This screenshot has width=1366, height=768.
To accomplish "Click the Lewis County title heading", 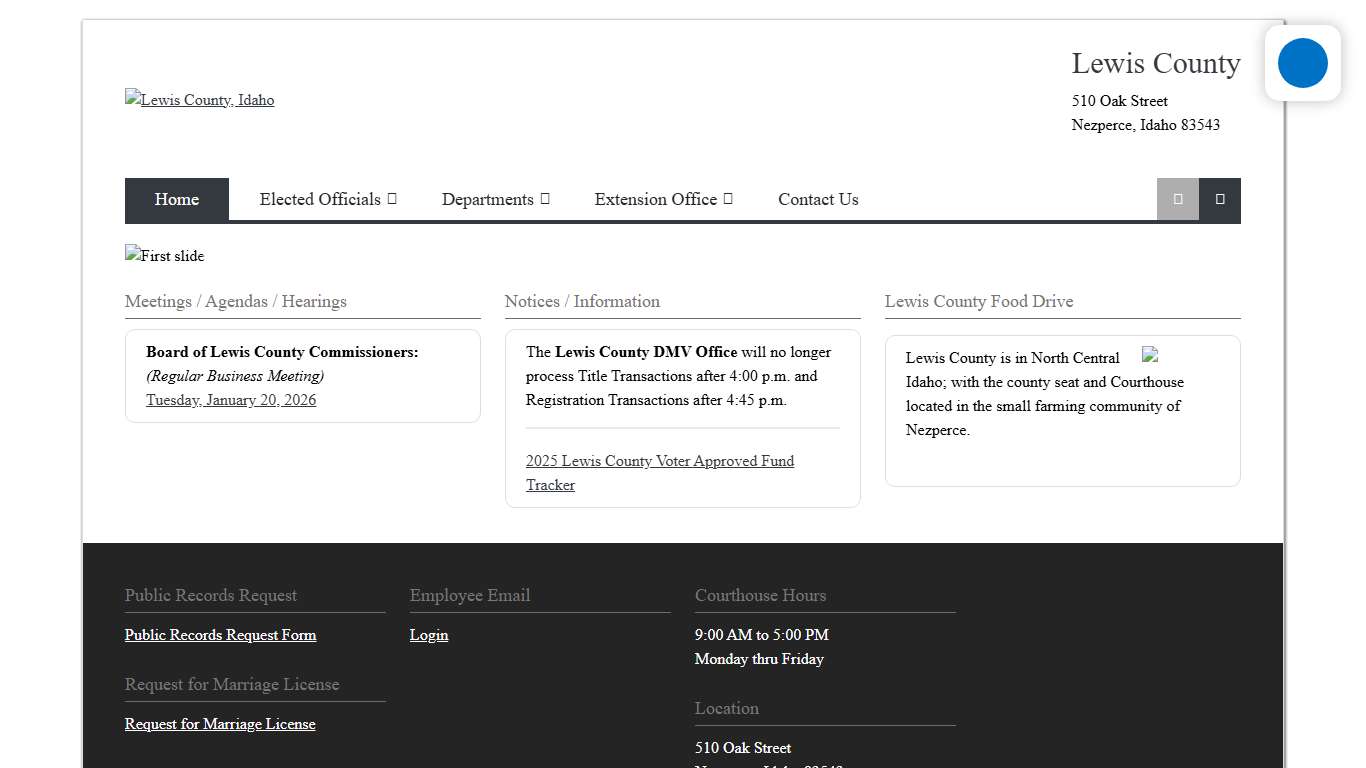I will pyautogui.click(x=1155, y=63).
